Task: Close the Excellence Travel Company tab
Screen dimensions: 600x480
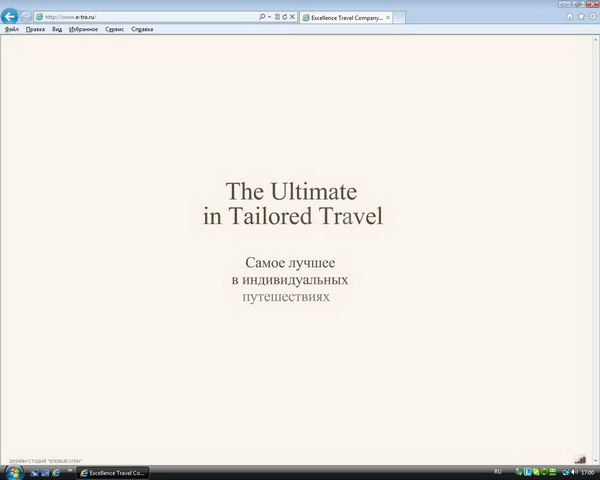Action: (388, 18)
